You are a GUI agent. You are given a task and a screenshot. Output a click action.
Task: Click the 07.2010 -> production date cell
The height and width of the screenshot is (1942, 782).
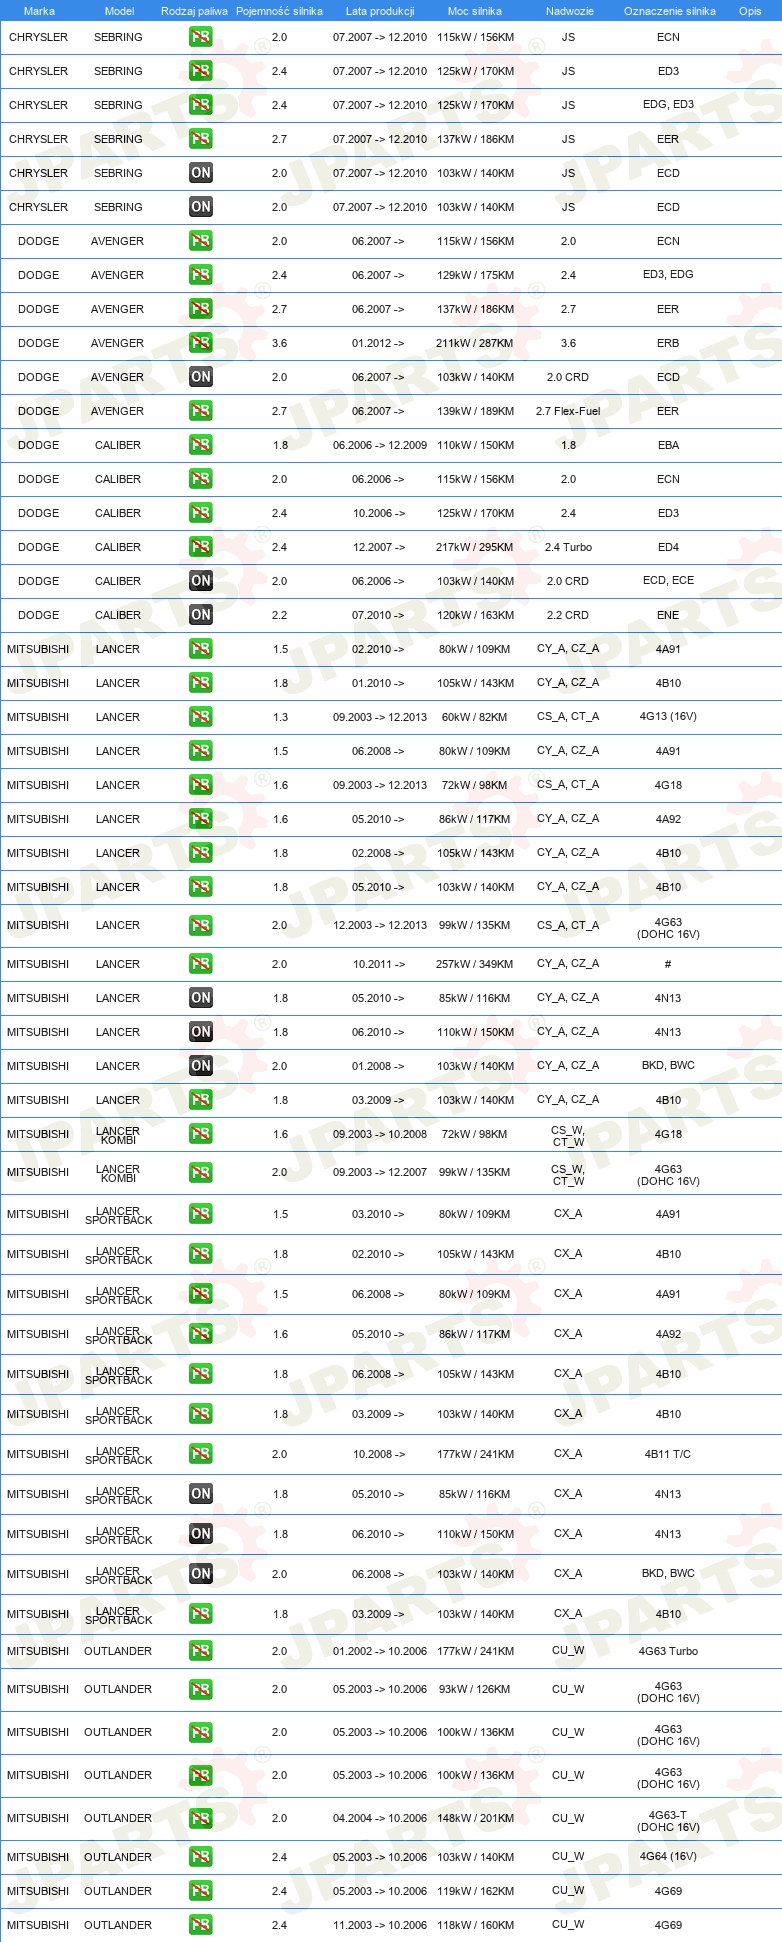[378, 615]
